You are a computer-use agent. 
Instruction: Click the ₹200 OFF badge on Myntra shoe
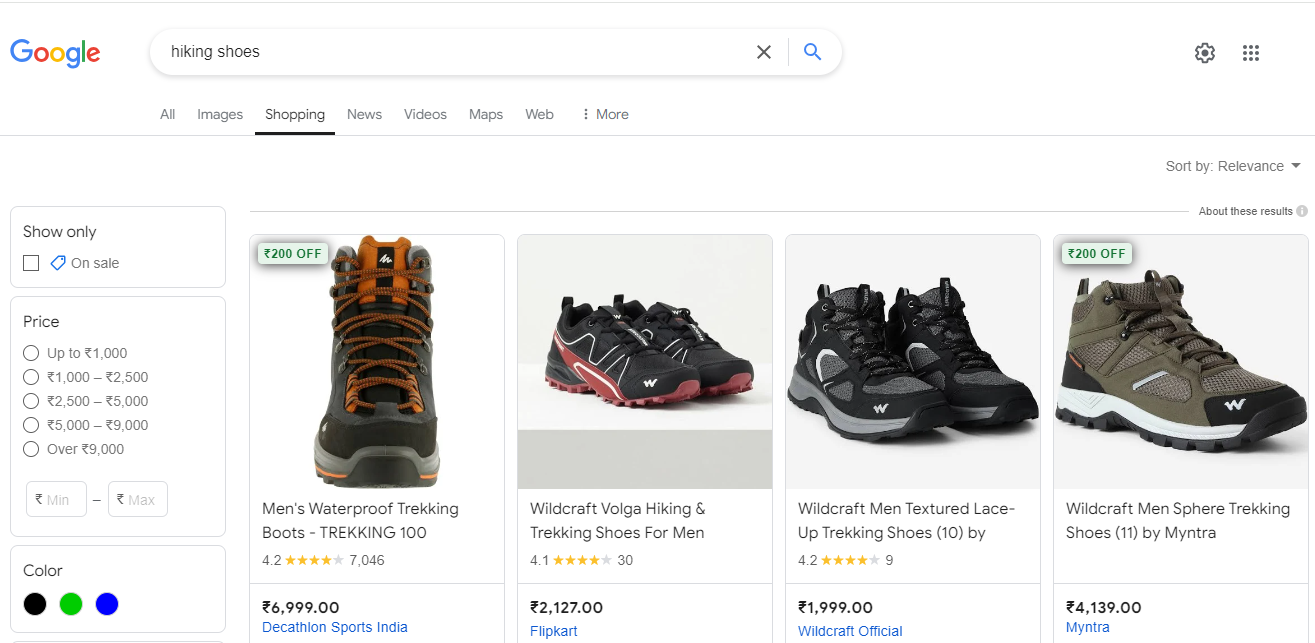[1097, 254]
